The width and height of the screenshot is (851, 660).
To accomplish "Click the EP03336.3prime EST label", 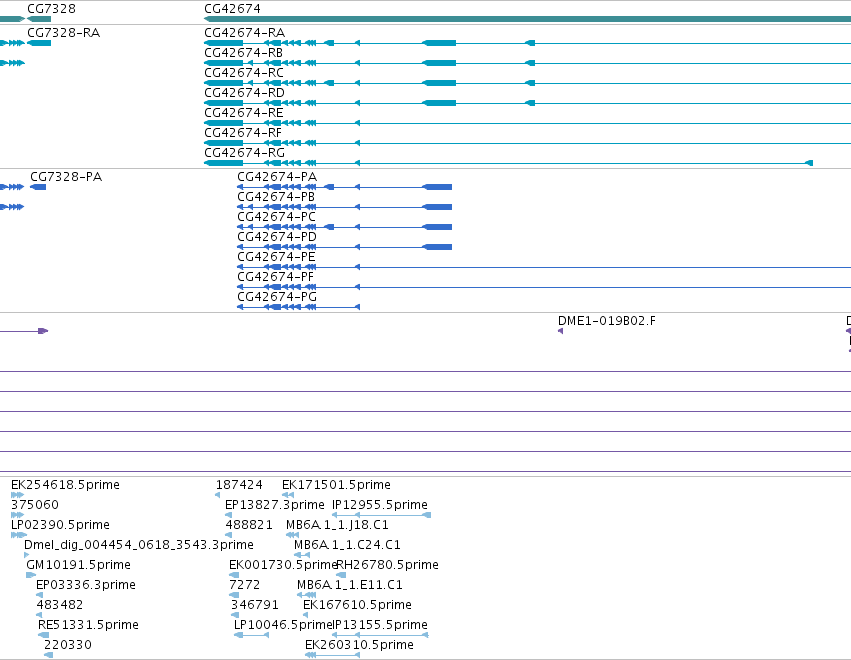I will 86,585.
